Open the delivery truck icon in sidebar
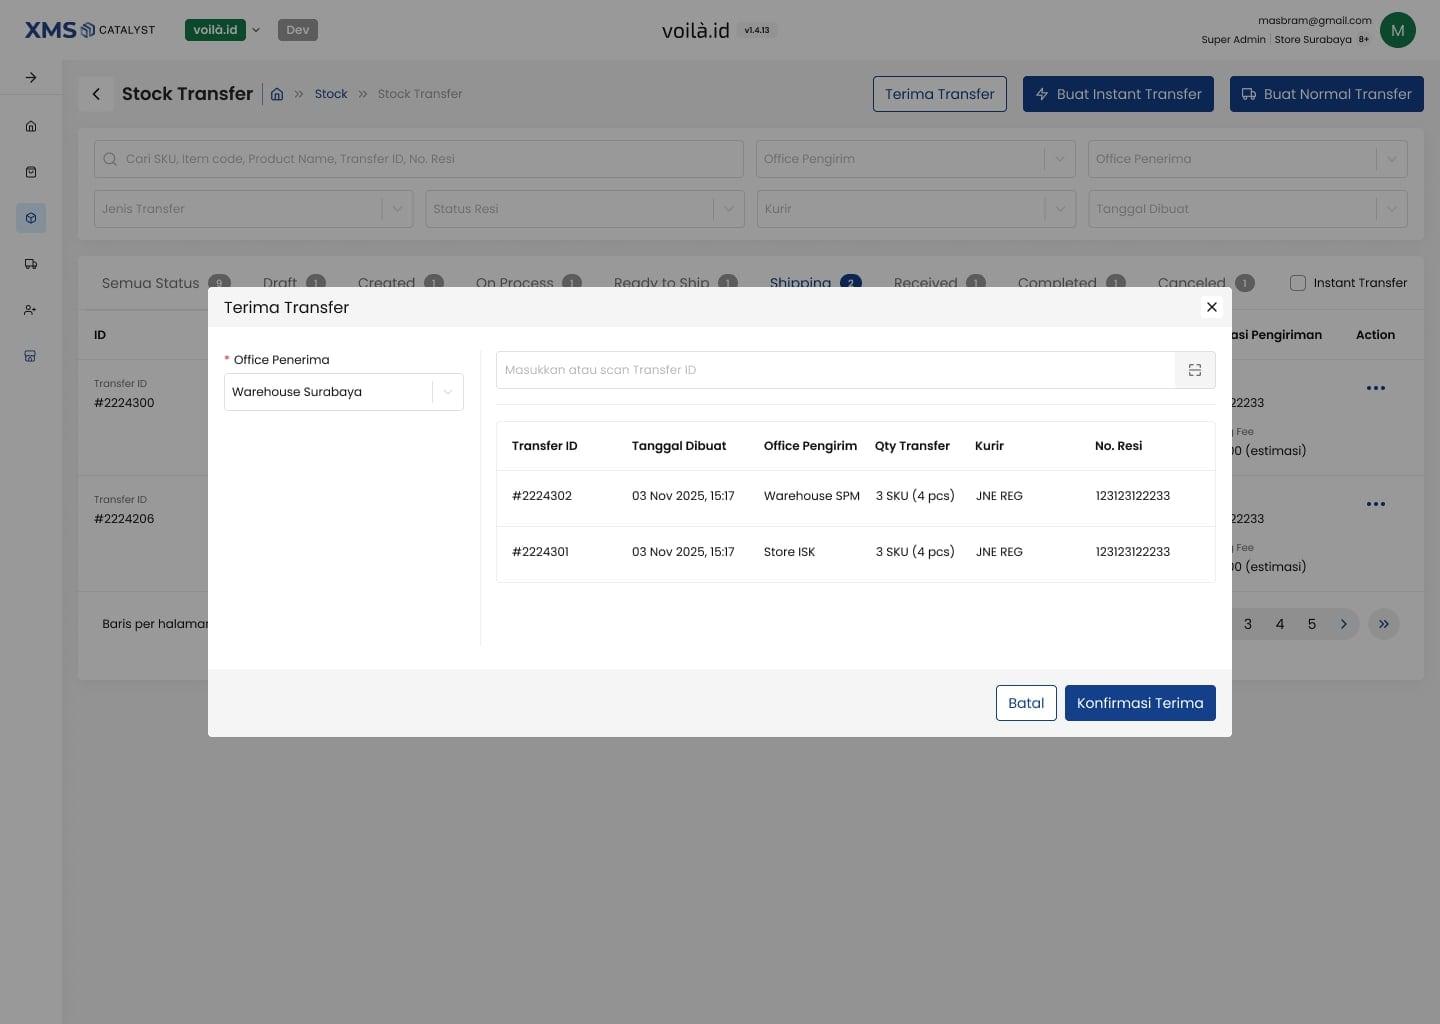1440x1024 pixels. point(31,264)
